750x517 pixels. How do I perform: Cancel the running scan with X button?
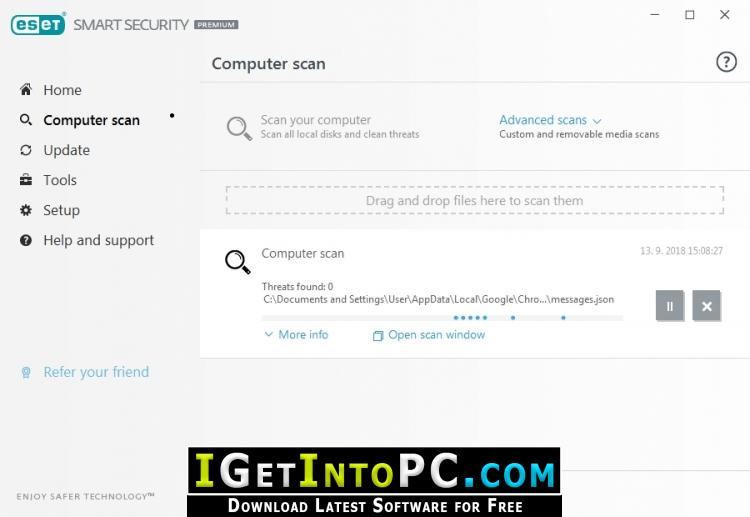coord(706,306)
